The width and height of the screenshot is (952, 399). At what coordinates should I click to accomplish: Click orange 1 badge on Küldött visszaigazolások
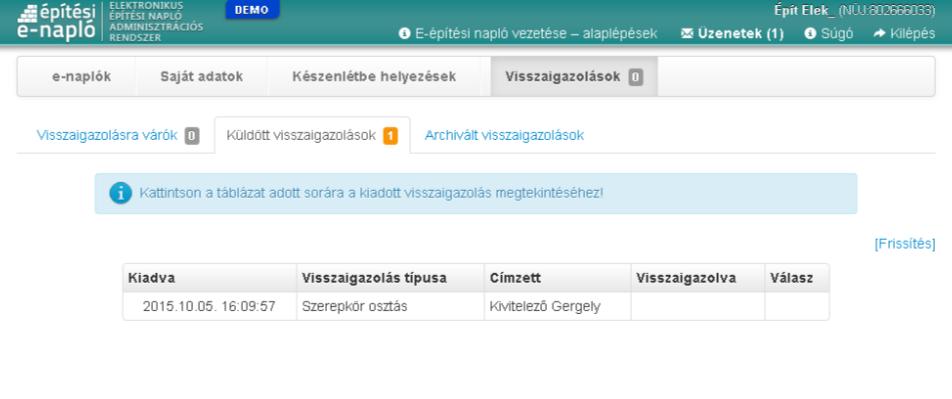(390, 136)
